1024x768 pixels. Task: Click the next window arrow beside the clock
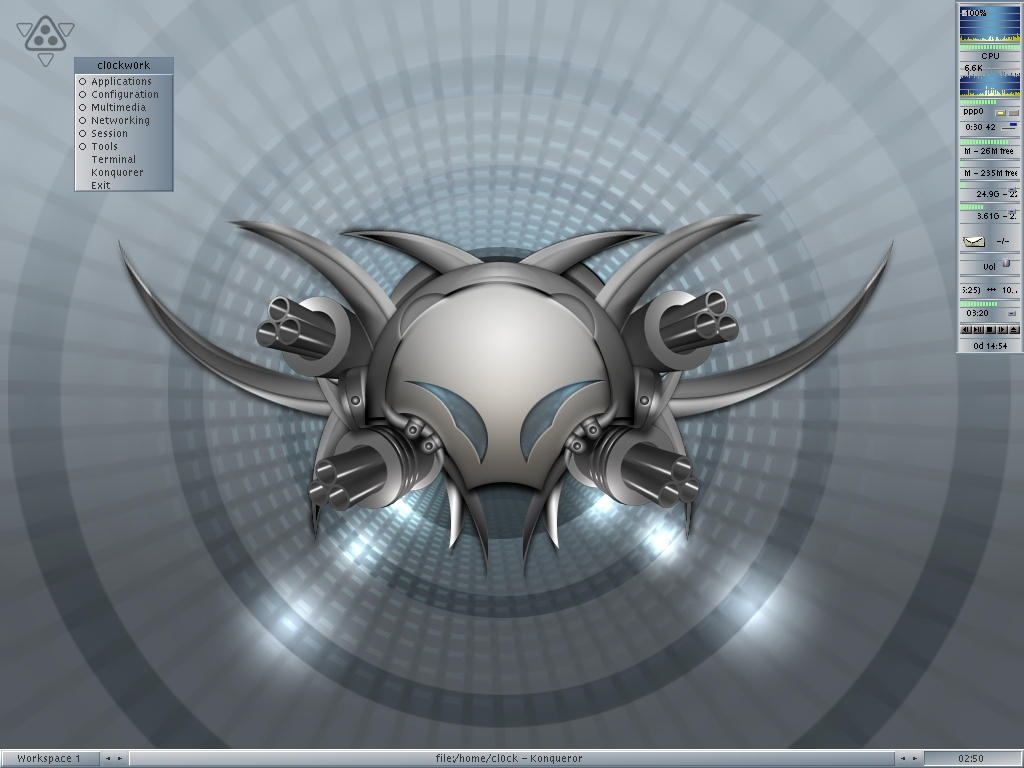pyautogui.click(x=913, y=759)
